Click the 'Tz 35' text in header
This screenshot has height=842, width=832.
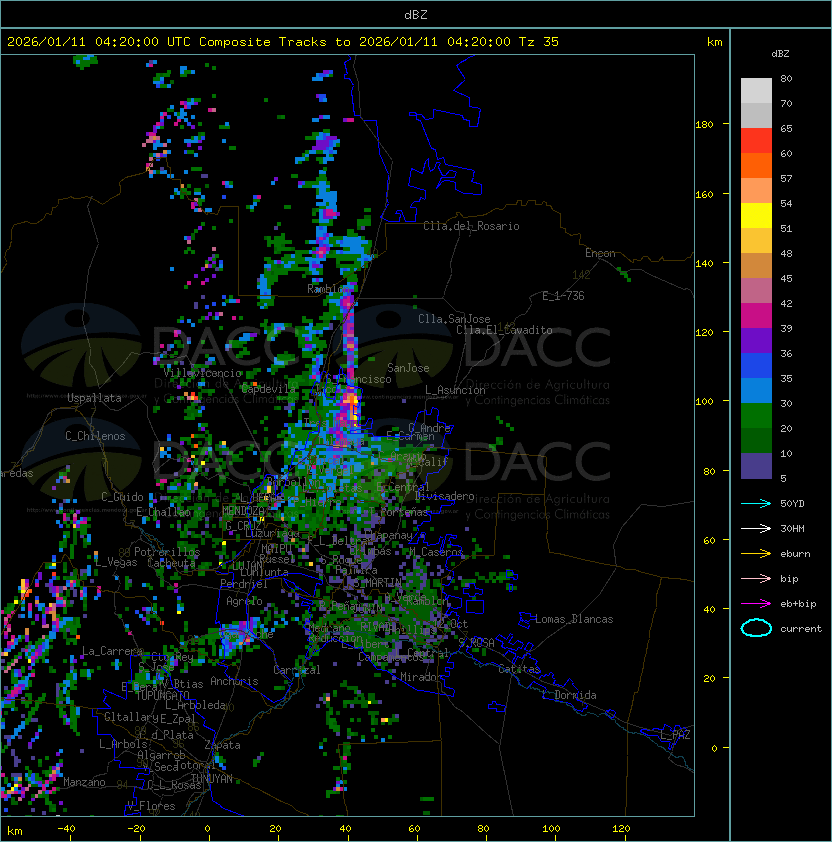click(539, 42)
